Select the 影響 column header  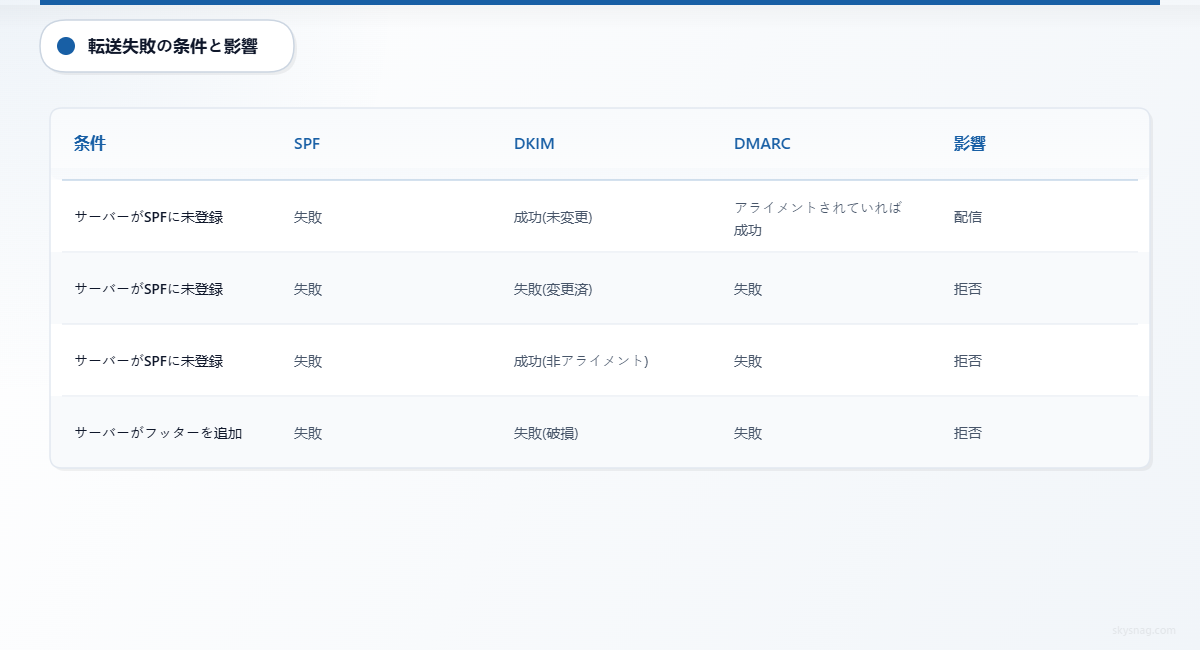[x=970, y=144]
